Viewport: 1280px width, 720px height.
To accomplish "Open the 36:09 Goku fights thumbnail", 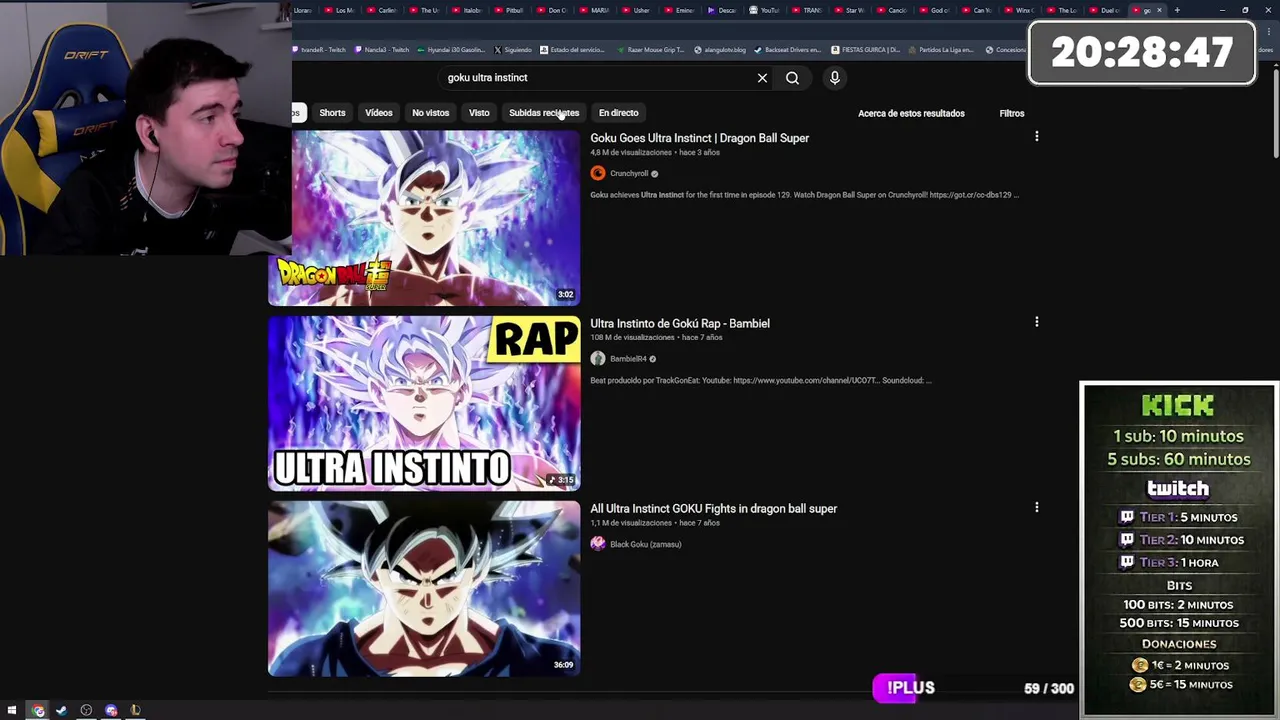I will [424, 588].
